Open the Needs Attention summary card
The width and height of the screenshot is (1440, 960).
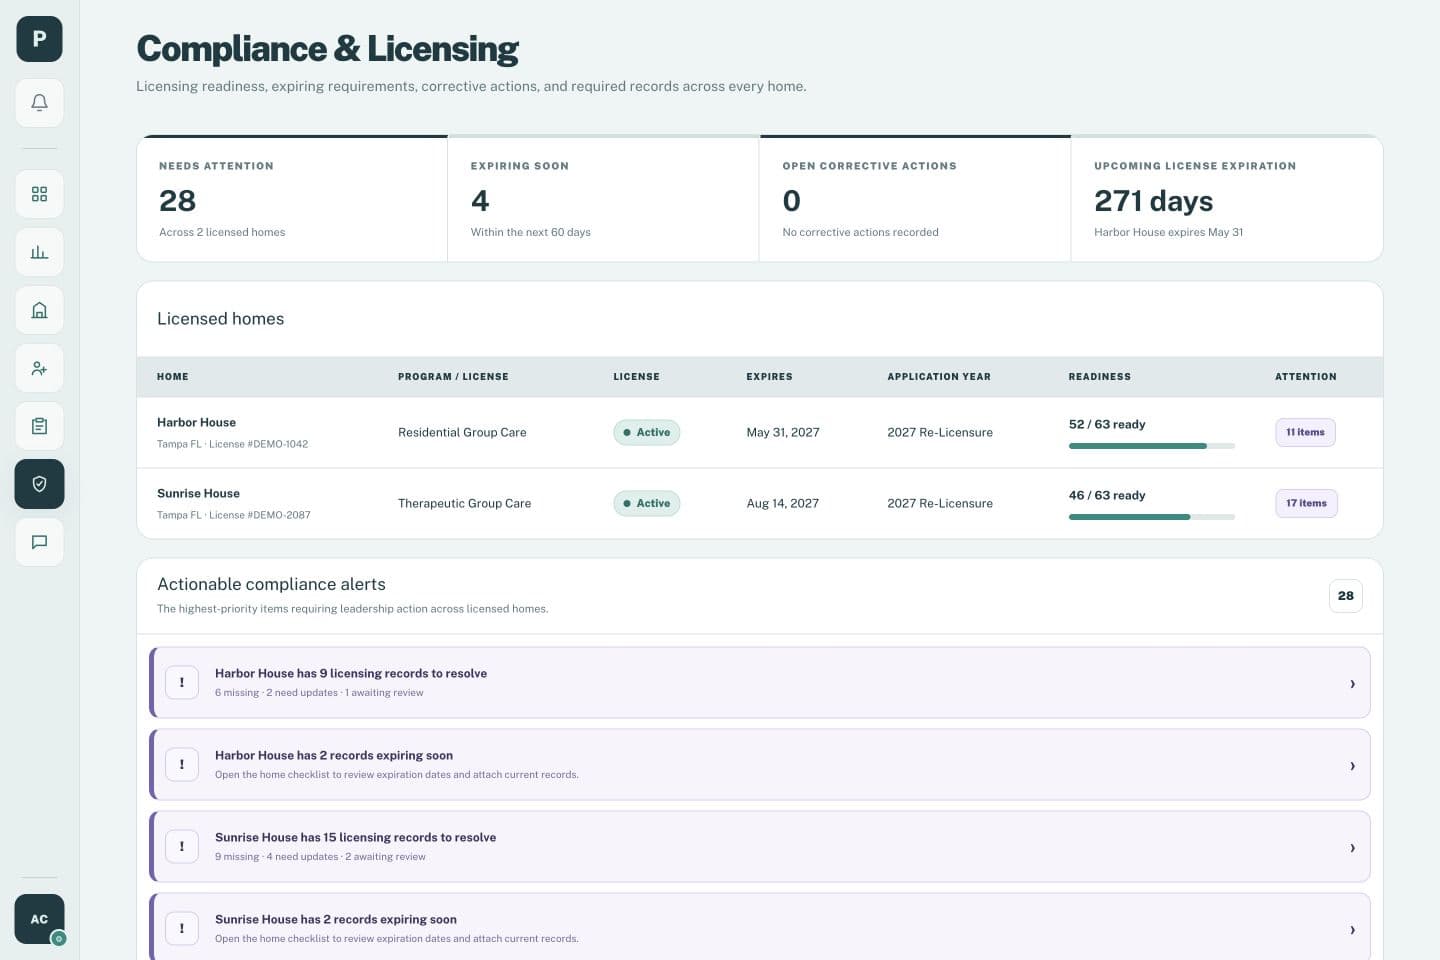[x=292, y=199]
